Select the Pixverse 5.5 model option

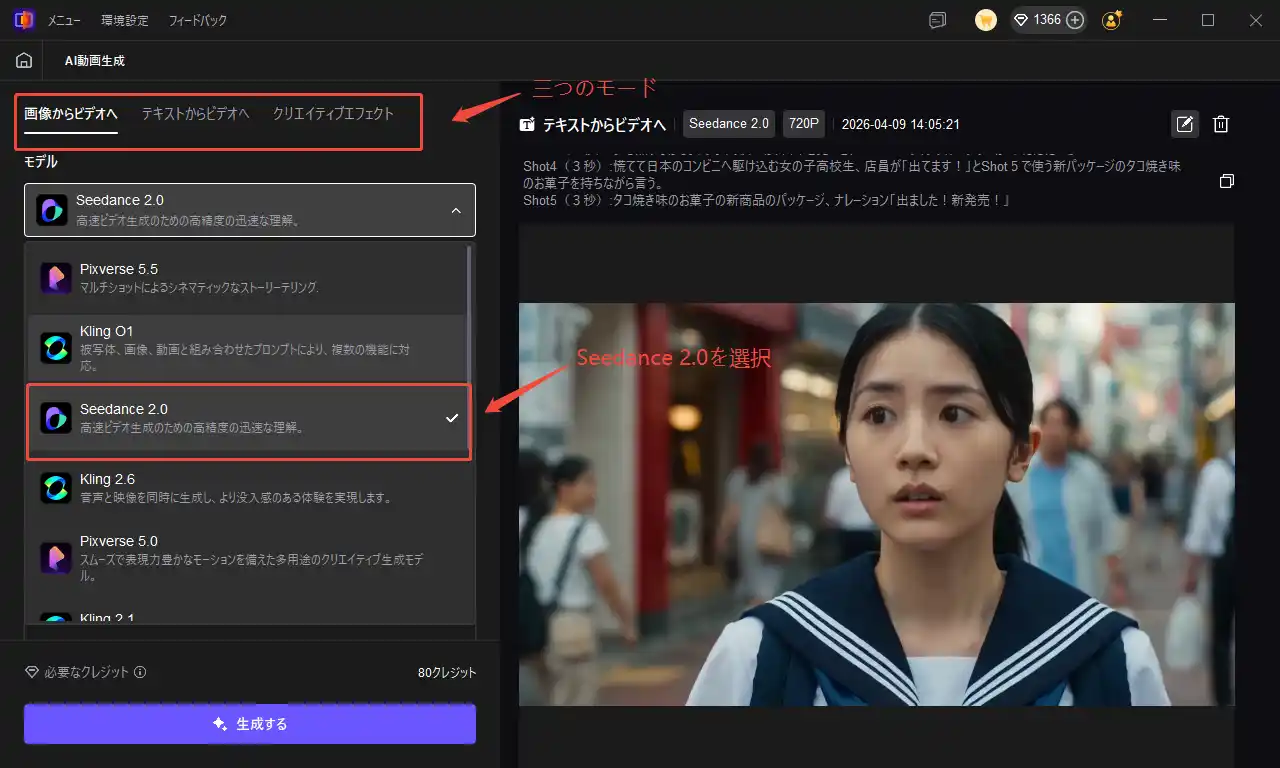click(x=247, y=278)
